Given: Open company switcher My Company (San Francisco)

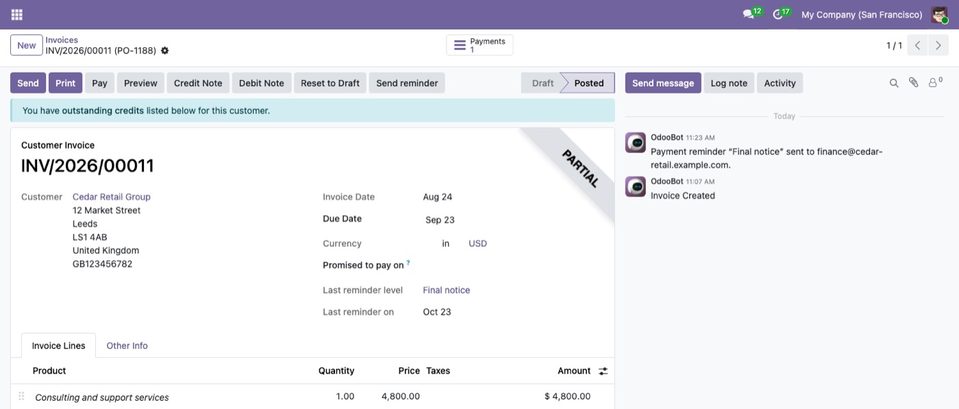Looking at the screenshot, I should click(x=862, y=15).
